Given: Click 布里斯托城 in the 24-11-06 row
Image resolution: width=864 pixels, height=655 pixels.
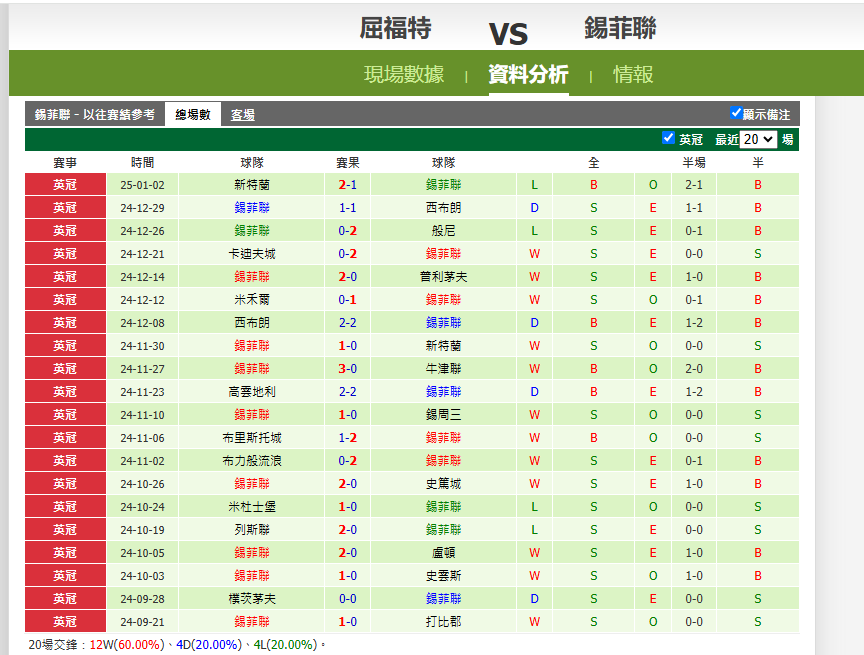Looking at the screenshot, I should click(252, 438).
